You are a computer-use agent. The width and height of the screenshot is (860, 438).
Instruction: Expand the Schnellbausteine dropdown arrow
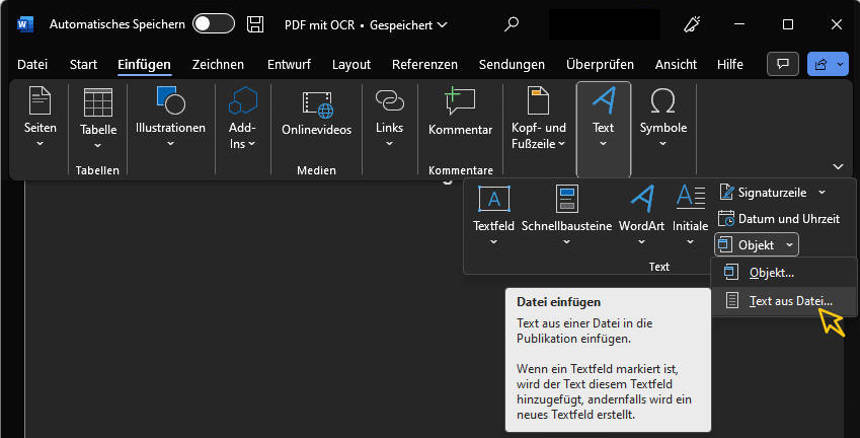click(567, 241)
